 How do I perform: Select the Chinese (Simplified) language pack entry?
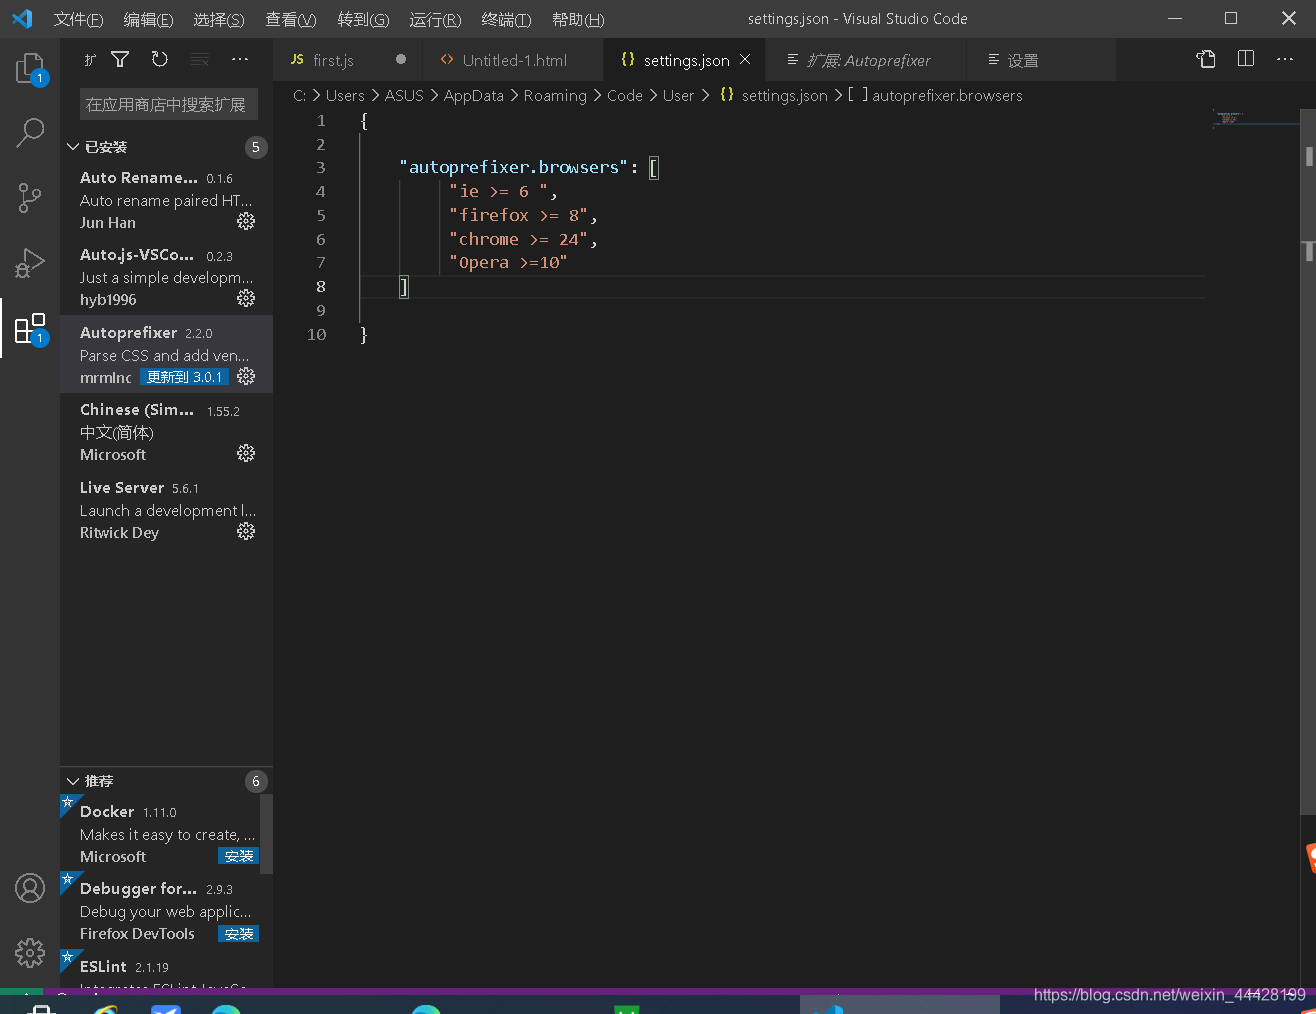coord(166,431)
